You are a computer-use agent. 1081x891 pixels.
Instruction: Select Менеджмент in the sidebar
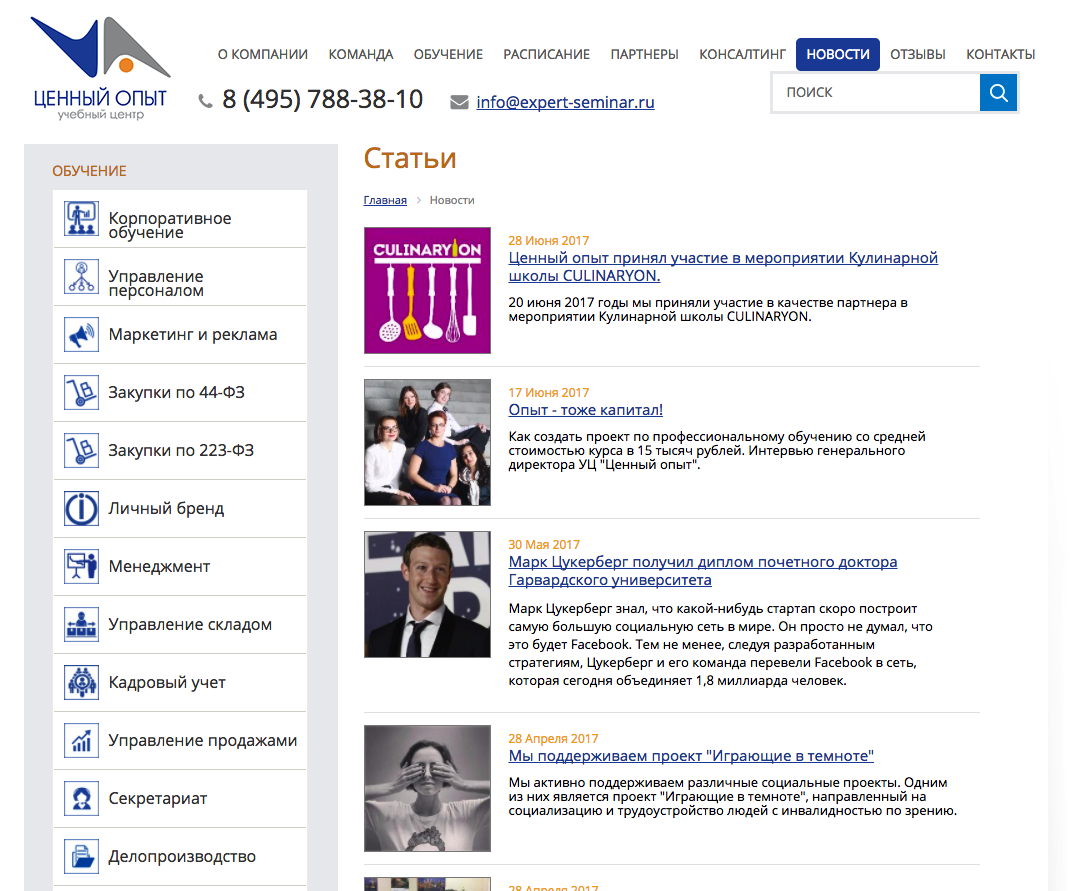pos(180,566)
